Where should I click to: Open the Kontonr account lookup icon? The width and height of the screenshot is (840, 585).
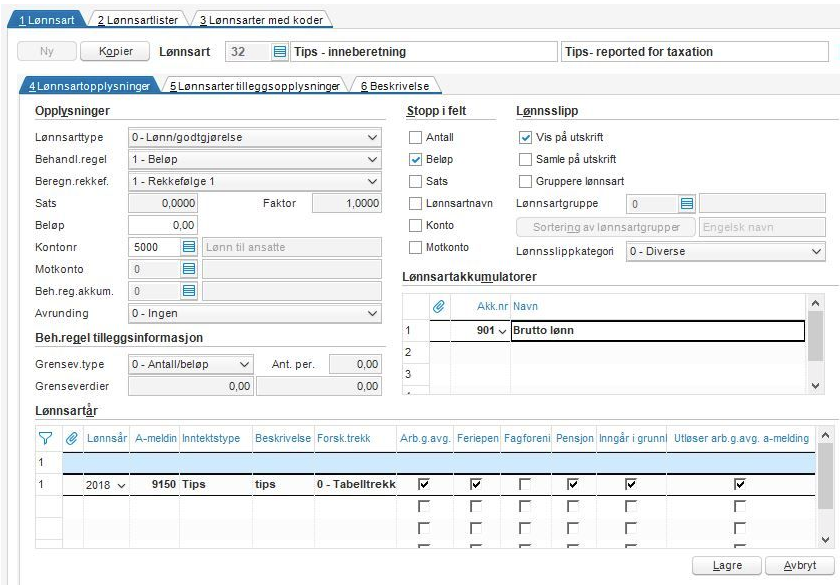click(x=188, y=247)
